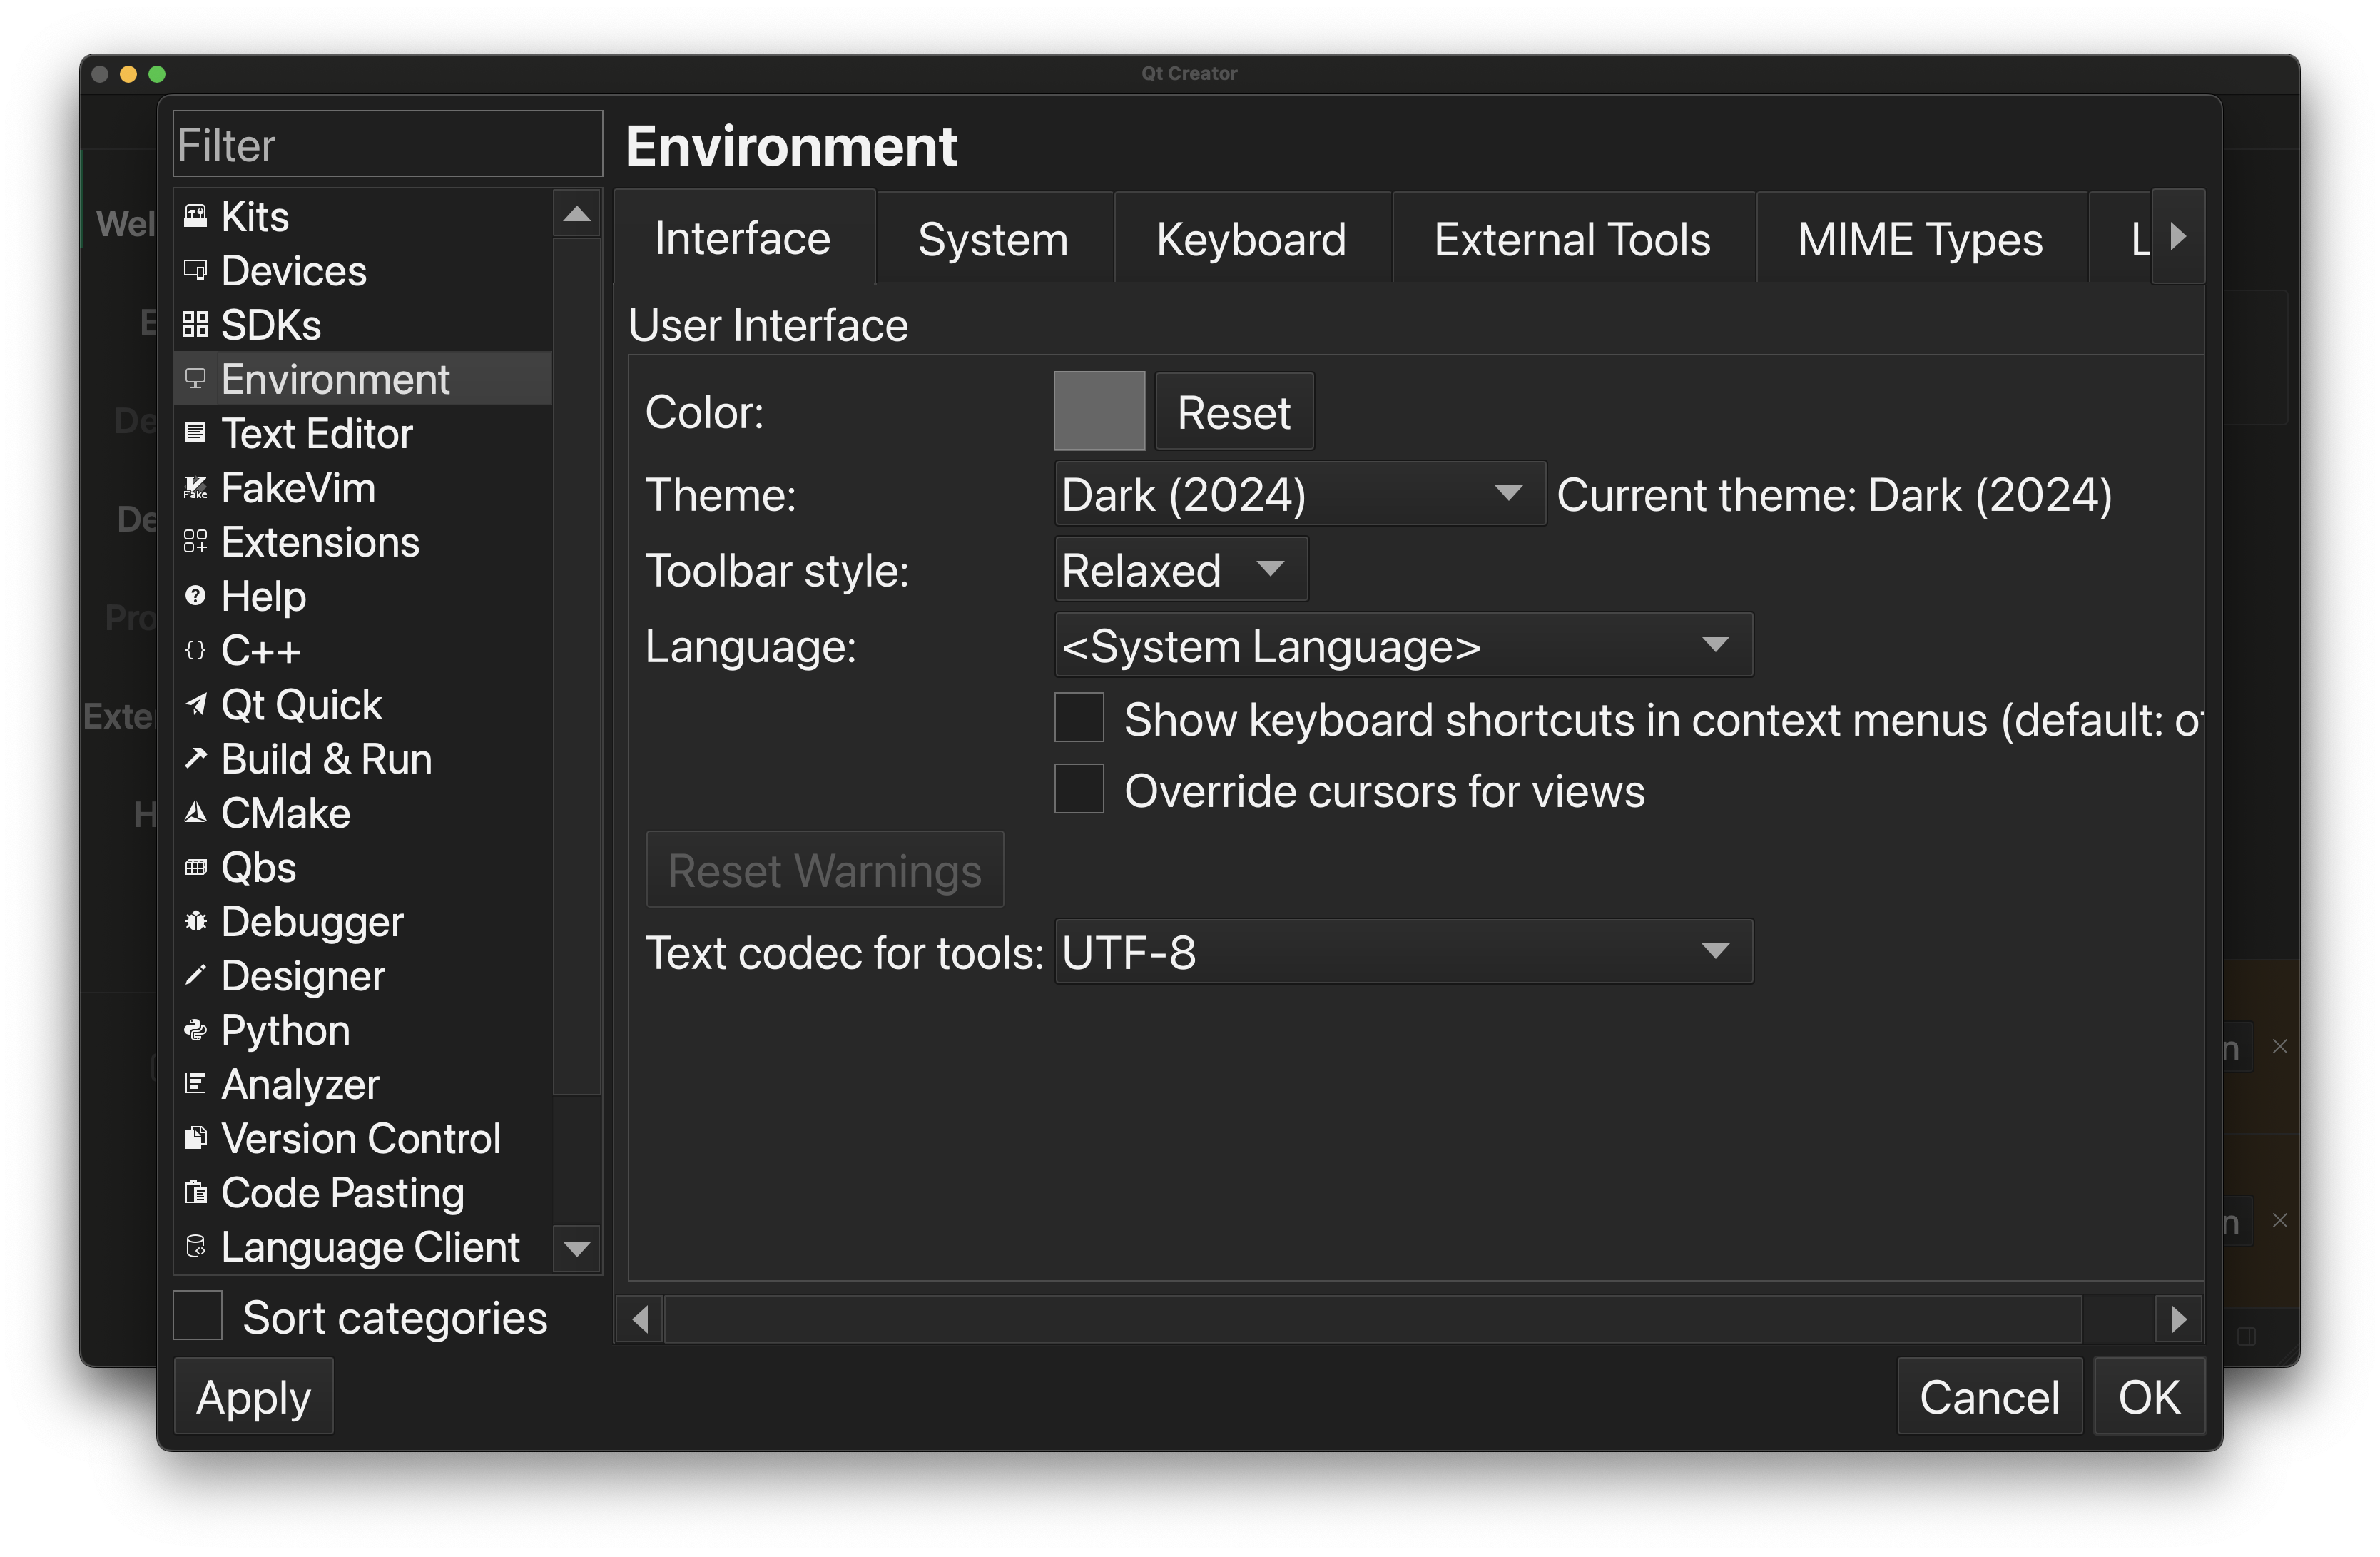
Task: Click the horizontal scrollbar left arrow
Action: click(640, 1320)
